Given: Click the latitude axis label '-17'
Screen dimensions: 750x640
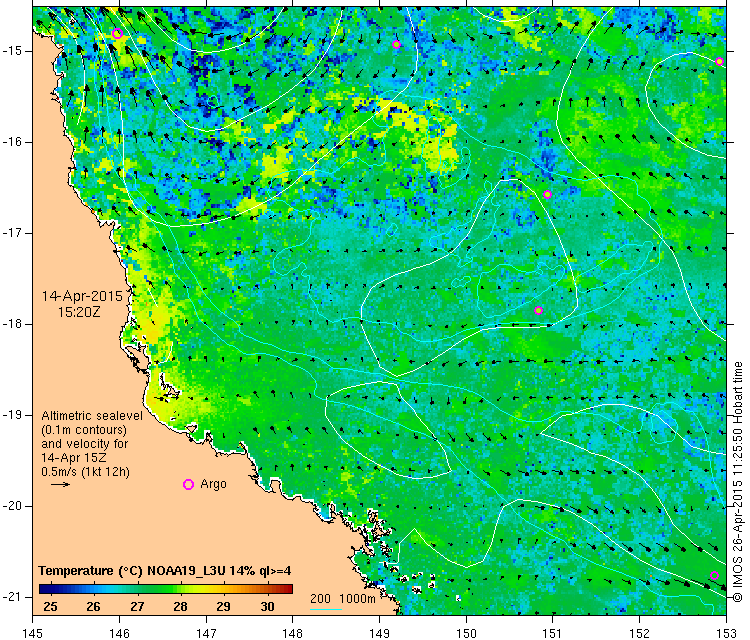Looking at the screenshot, I should pos(11,233).
